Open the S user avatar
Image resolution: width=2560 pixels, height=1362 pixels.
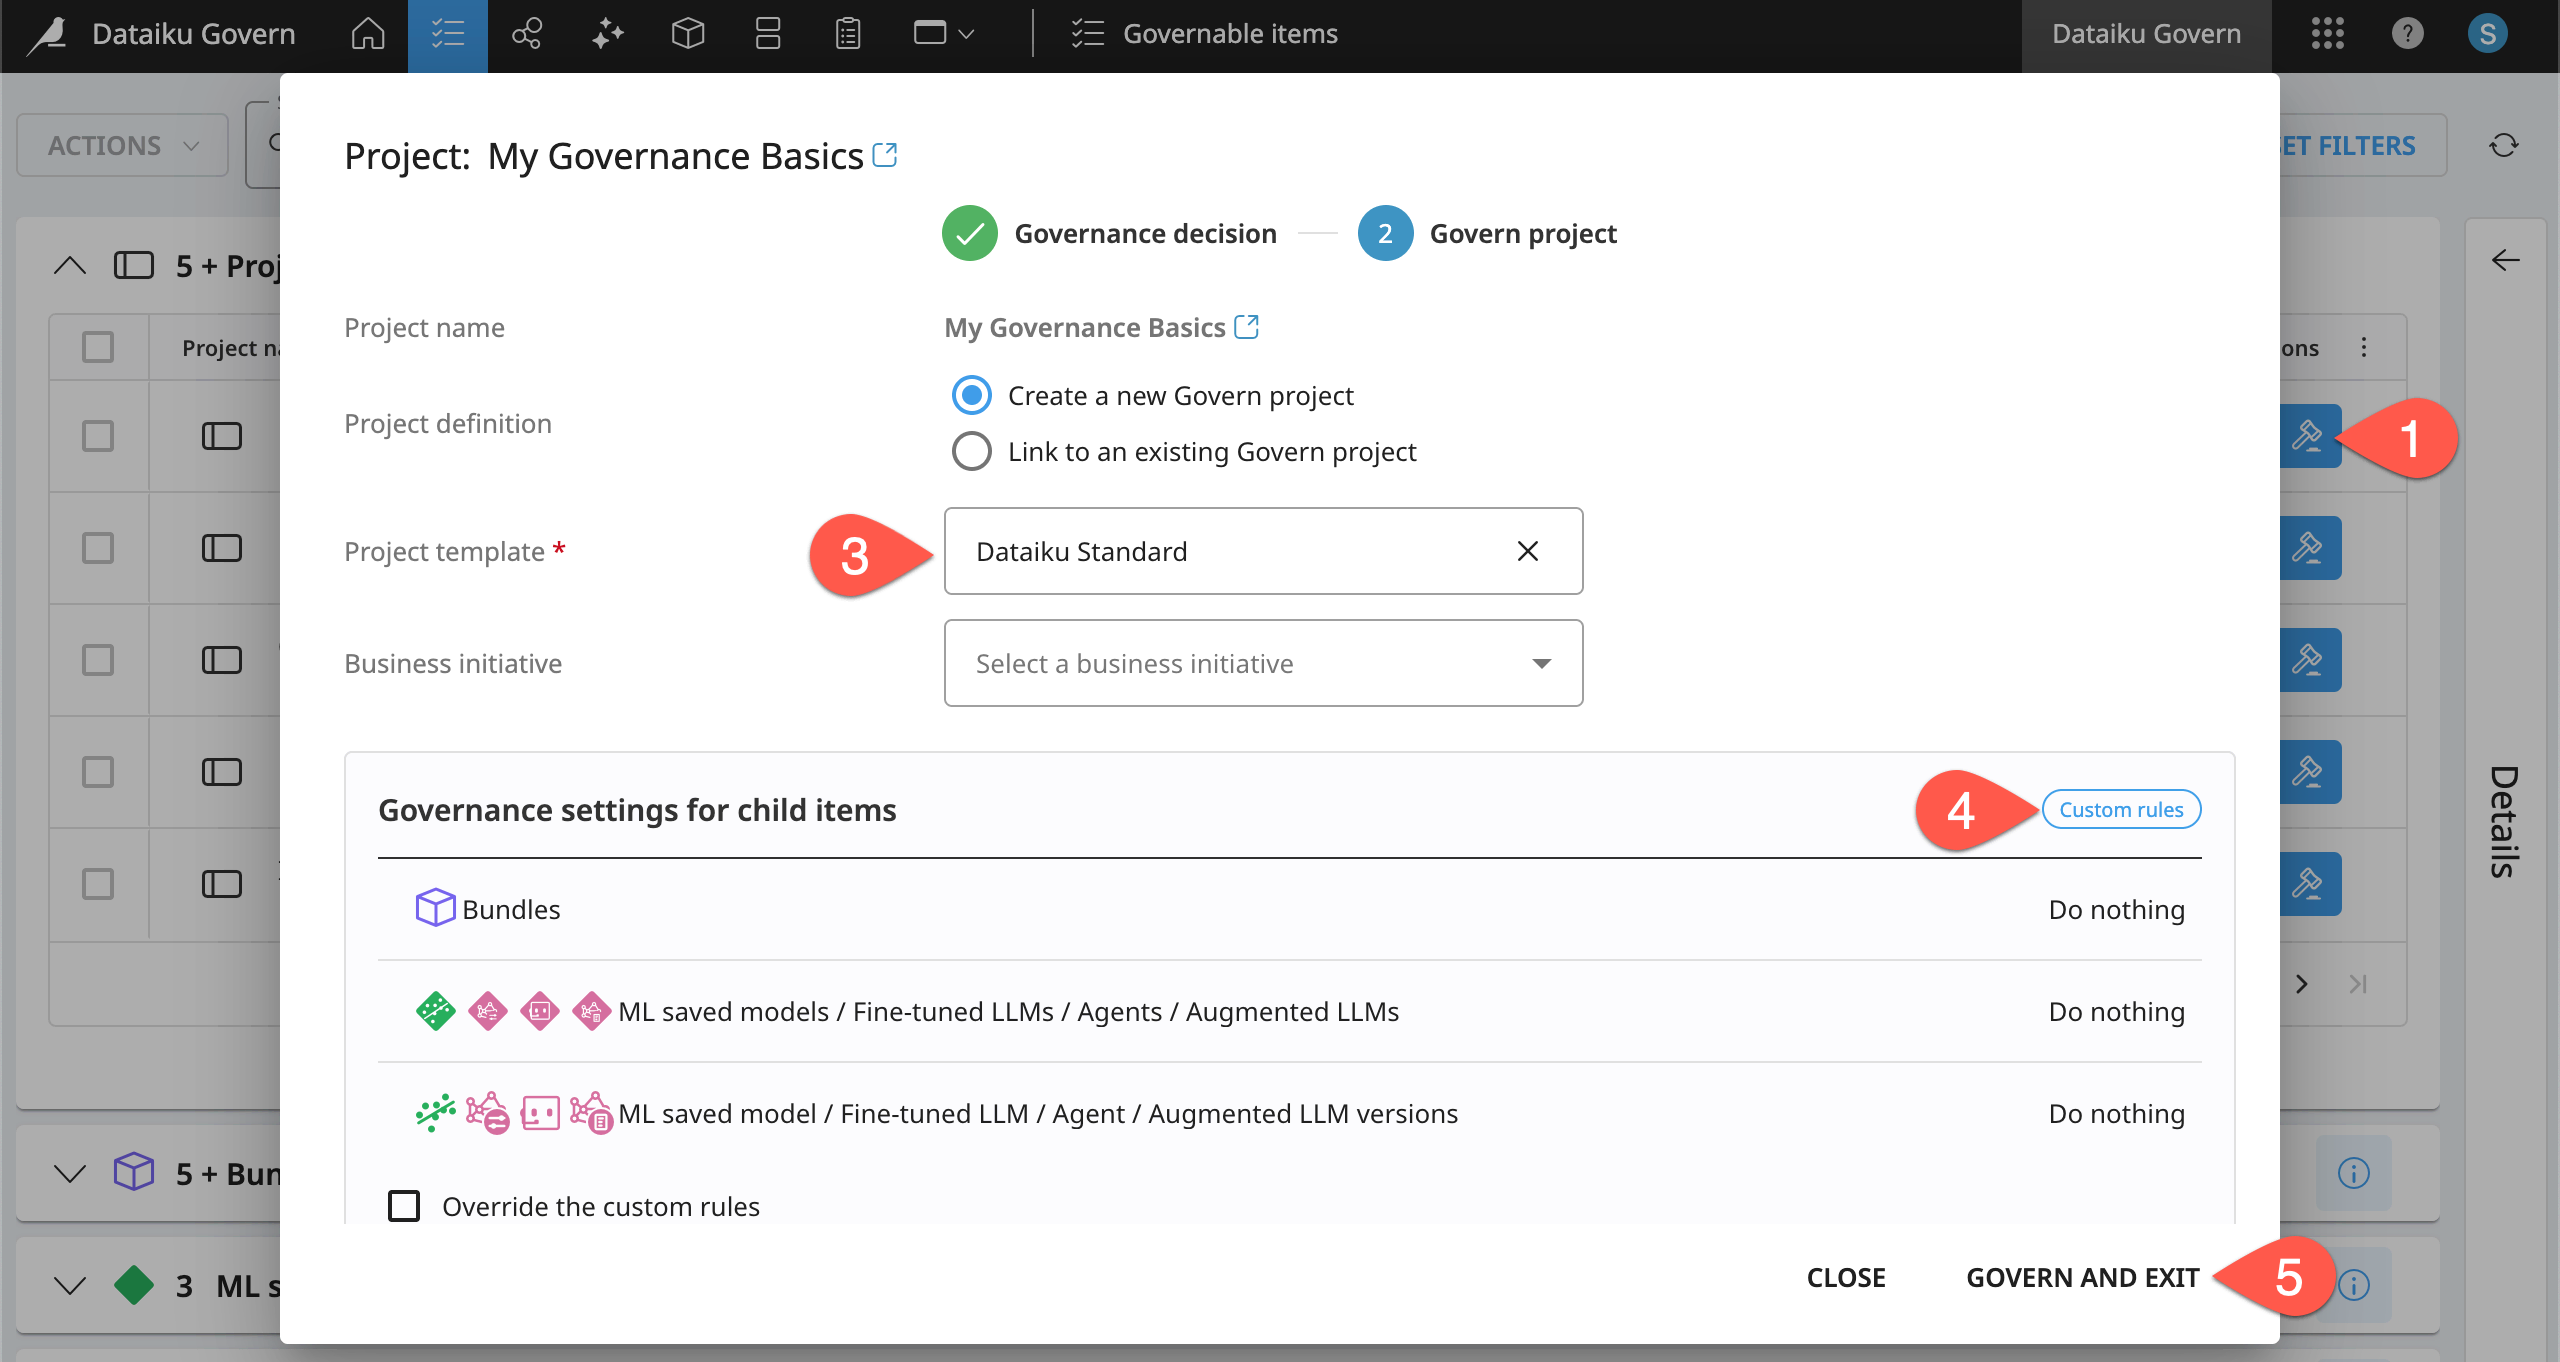point(2487,33)
